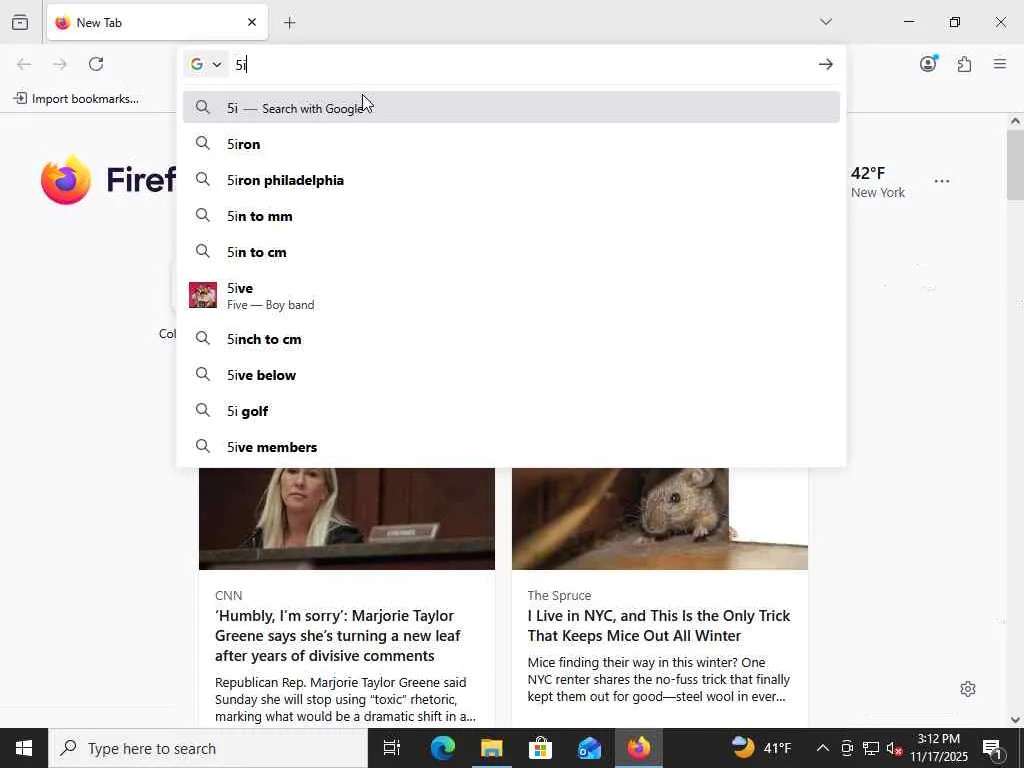The height and width of the screenshot is (768, 1024).
Task: Open the List all tabs chevron
Action: tap(826, 22)
